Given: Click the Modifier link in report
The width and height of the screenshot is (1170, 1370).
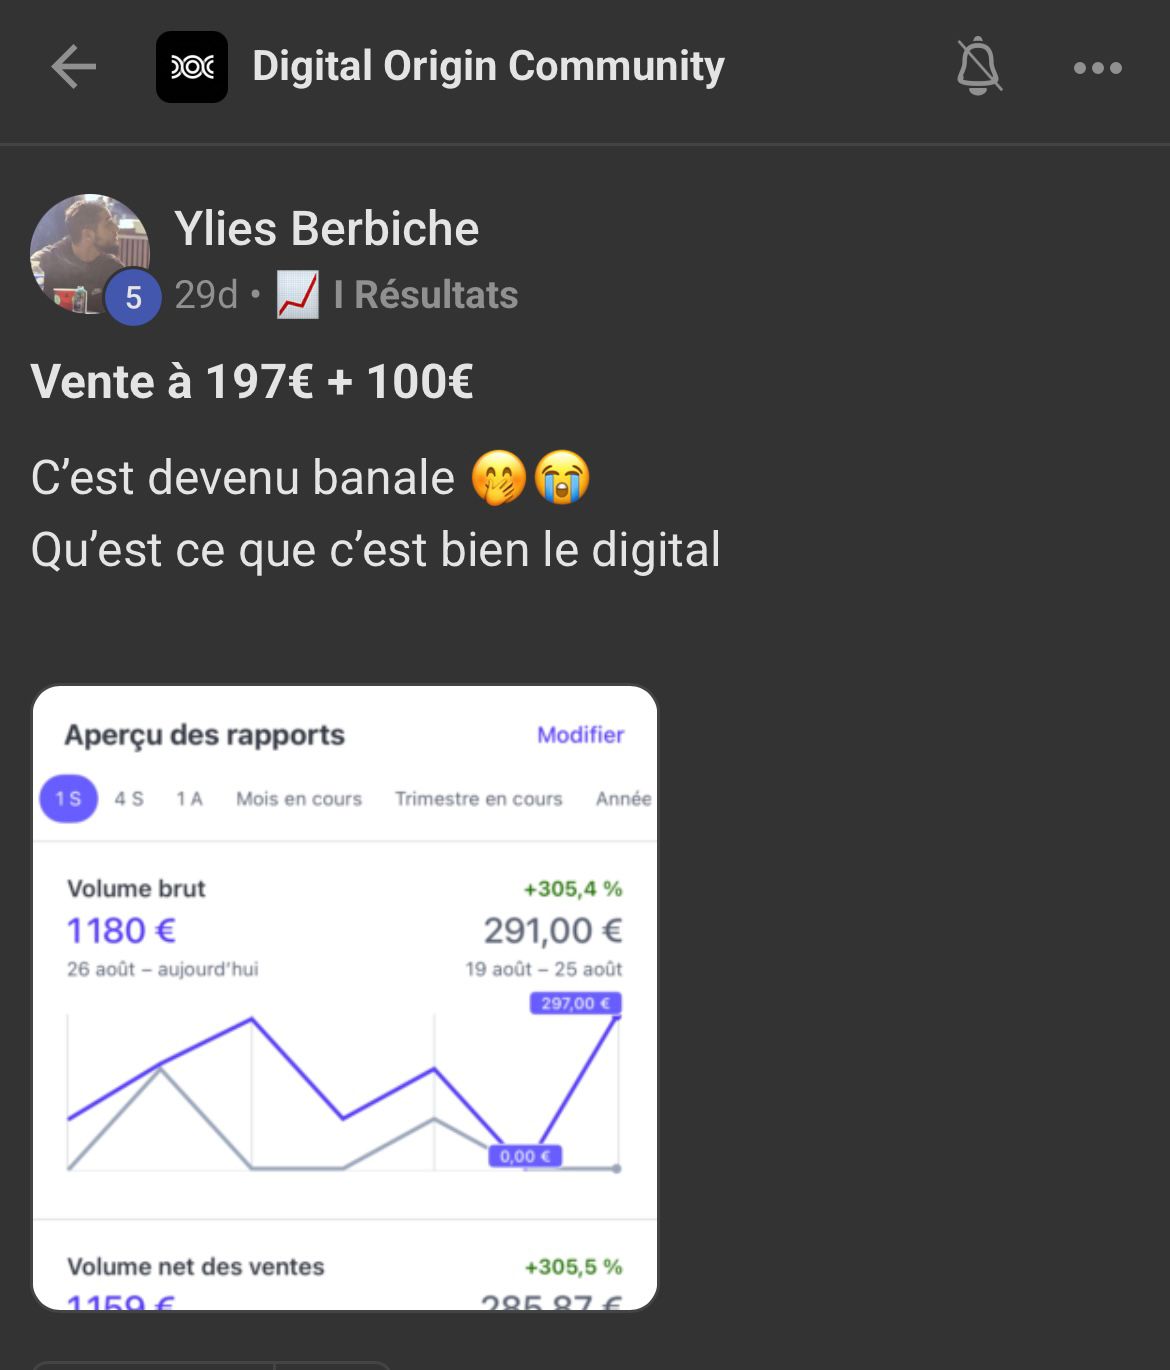Looking at the screenshot, I should tap(580, 735).
